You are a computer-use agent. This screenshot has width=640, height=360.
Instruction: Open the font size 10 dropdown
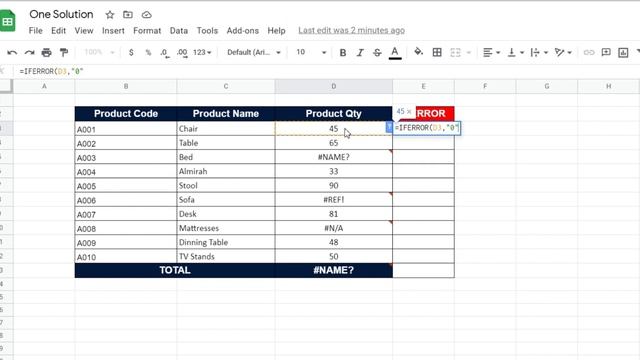[x=311, y=52]
